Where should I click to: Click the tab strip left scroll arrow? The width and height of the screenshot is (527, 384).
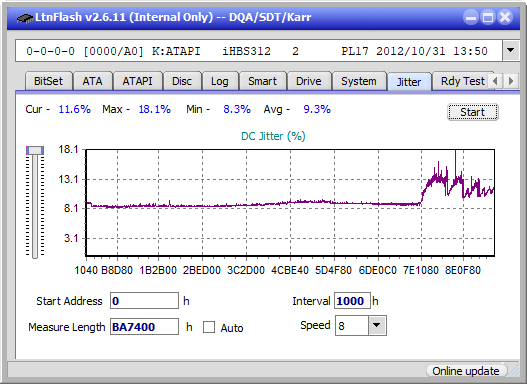coord(495,81)
